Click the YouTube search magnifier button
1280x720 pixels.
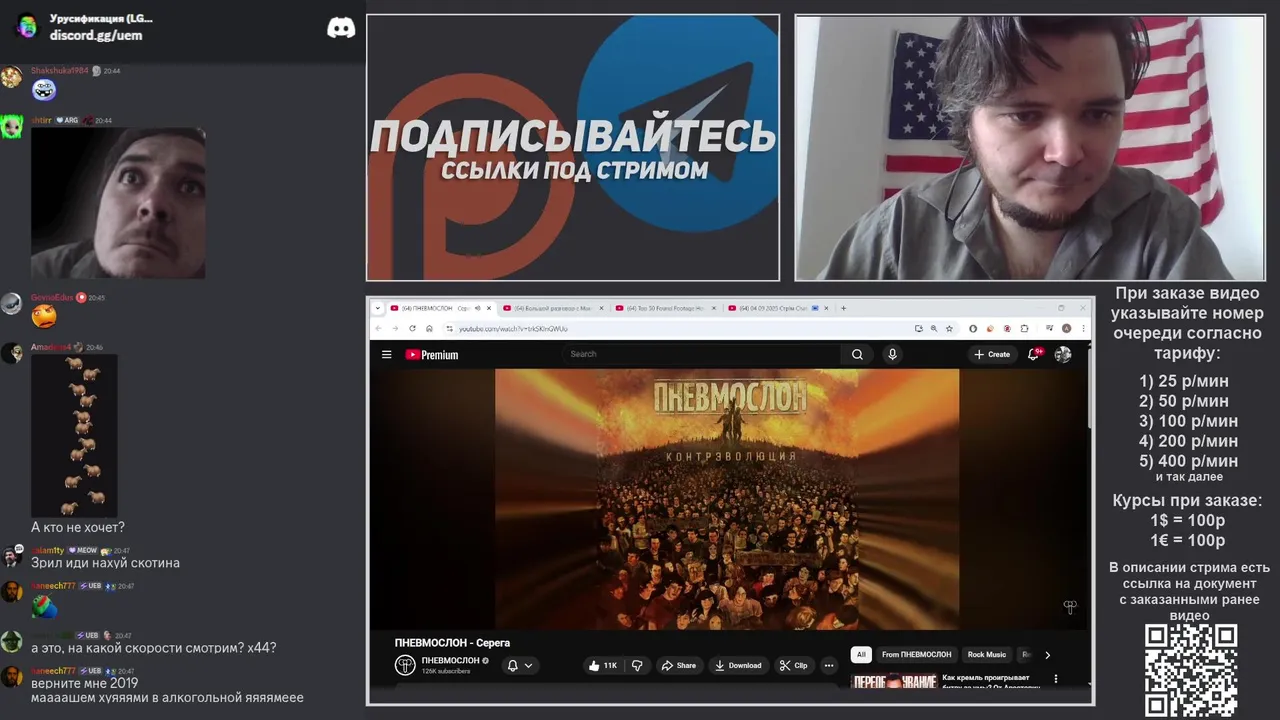pyautogui.click(x=857, y=354)
